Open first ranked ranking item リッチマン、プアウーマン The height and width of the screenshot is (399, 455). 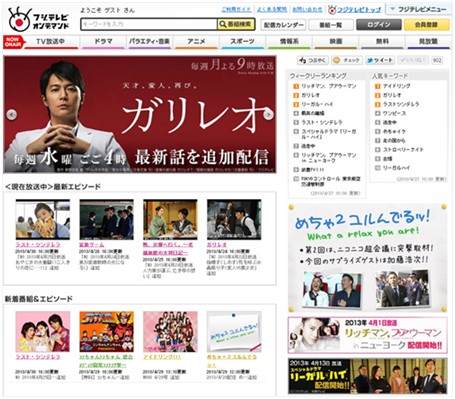pyautogui.click(x=329, y=86)
